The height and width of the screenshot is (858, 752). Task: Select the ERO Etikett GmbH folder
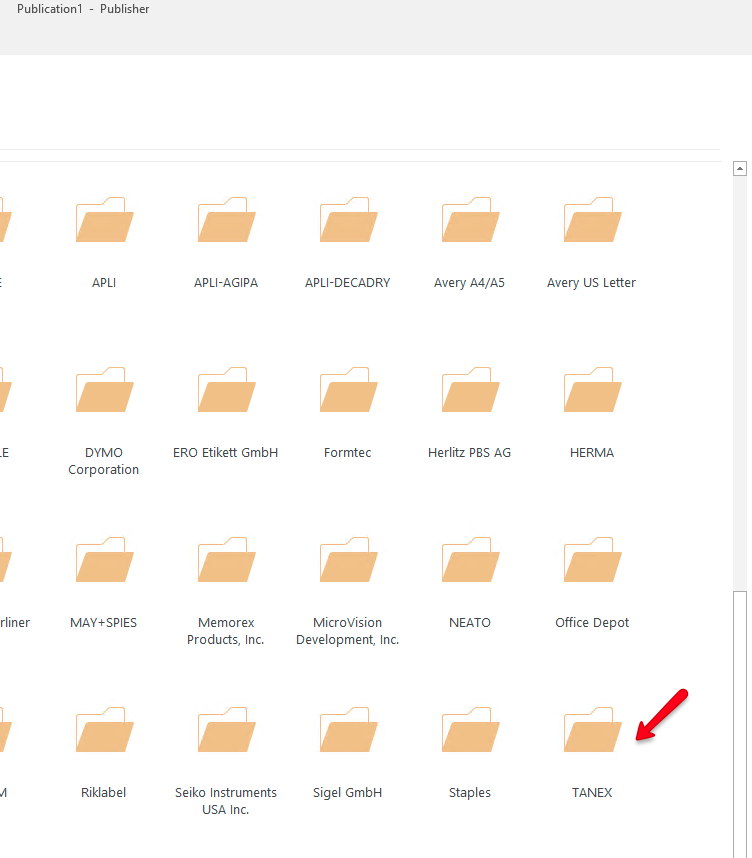pos(226,391)
